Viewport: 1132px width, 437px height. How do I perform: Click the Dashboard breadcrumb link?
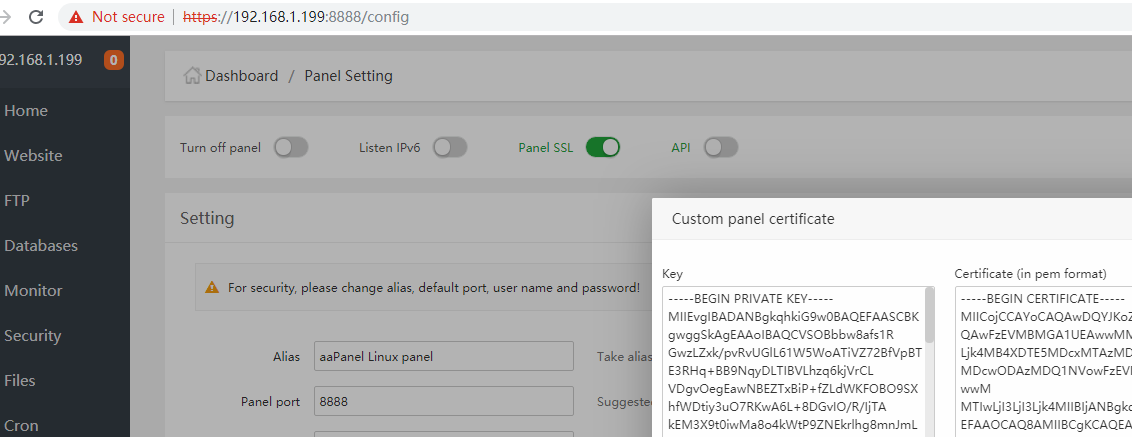tap(242, 76)
